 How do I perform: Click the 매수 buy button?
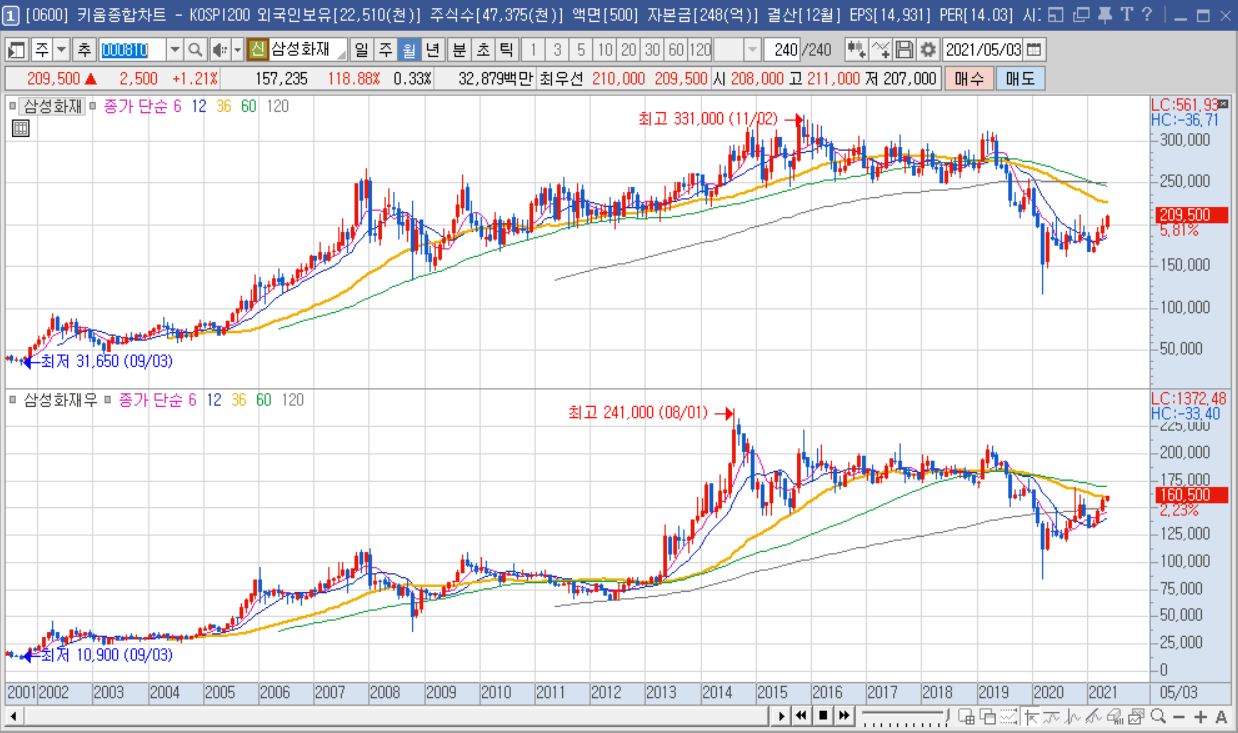click(969, 79)
